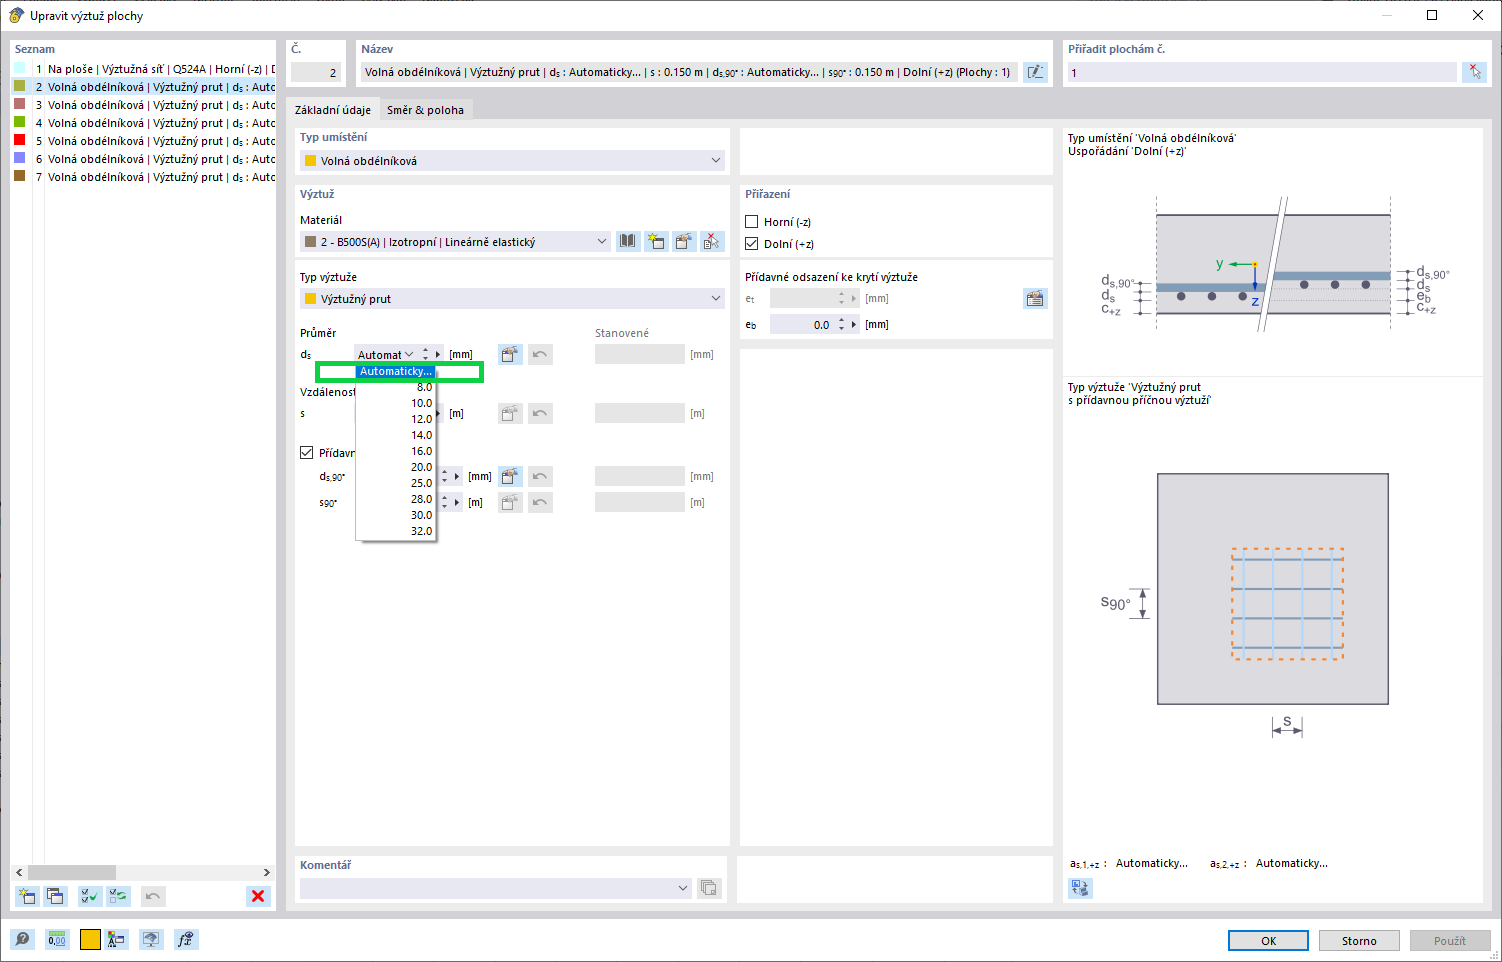Click the icon button in the dₛ diameter row
The height and width of the screenshot is (962, 1502).
[x=510, y=354]
